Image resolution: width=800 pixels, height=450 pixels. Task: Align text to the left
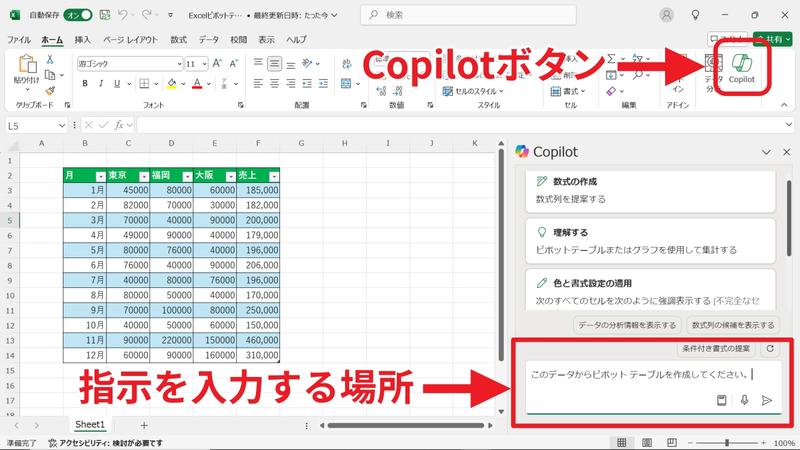point(258,84)
